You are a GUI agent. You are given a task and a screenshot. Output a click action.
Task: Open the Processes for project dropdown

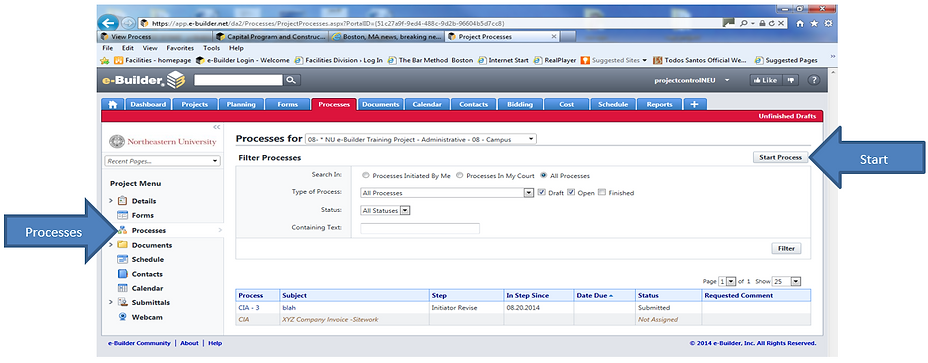pyautogui.click(x=421, y=139)
